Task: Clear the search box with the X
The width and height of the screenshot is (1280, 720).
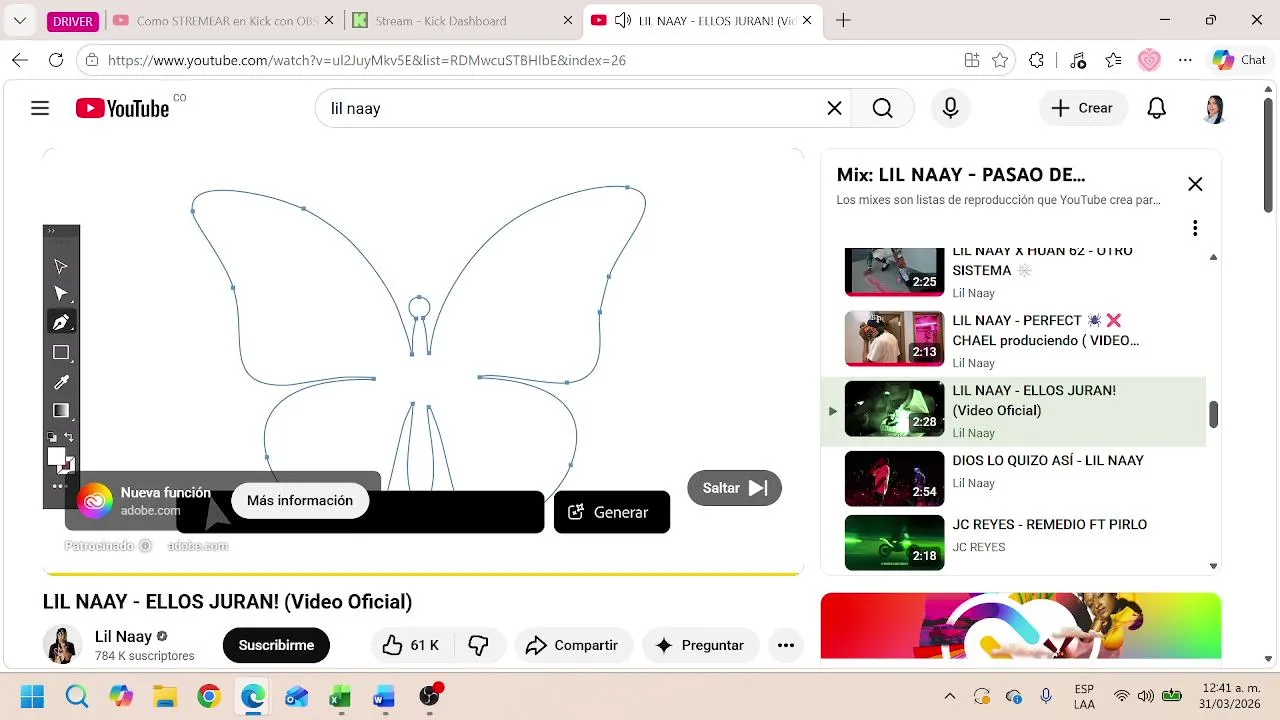Action: click(834, 108)
